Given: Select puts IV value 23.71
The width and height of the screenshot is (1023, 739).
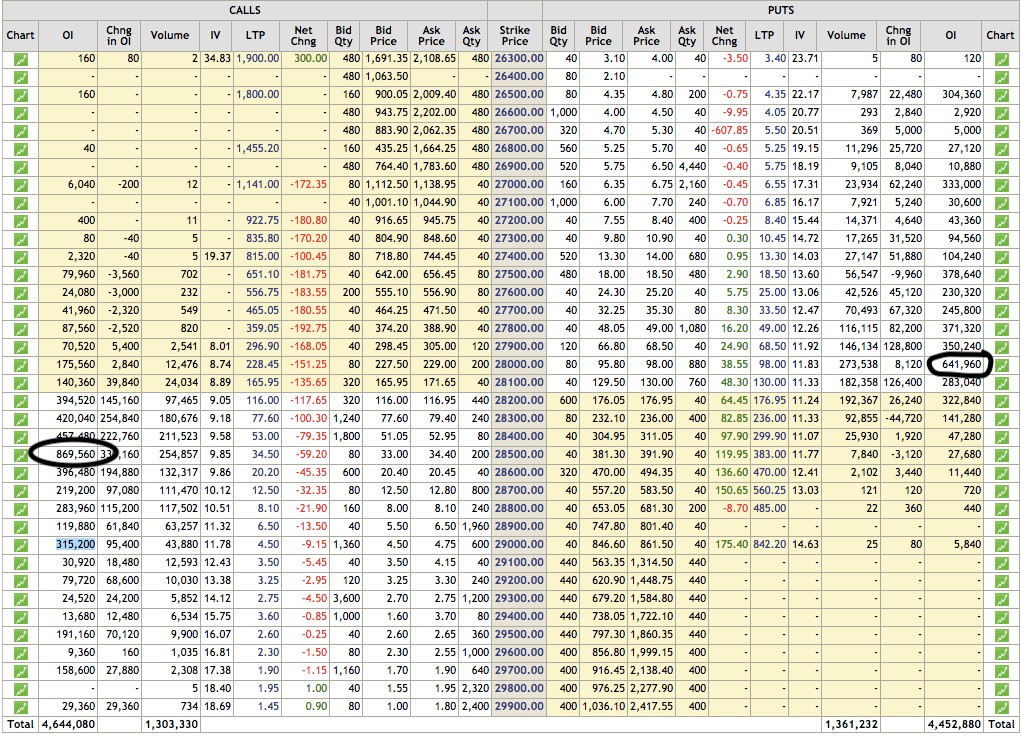Looking at the screenshot, I should pyautogui.click(x=805, y=59).
